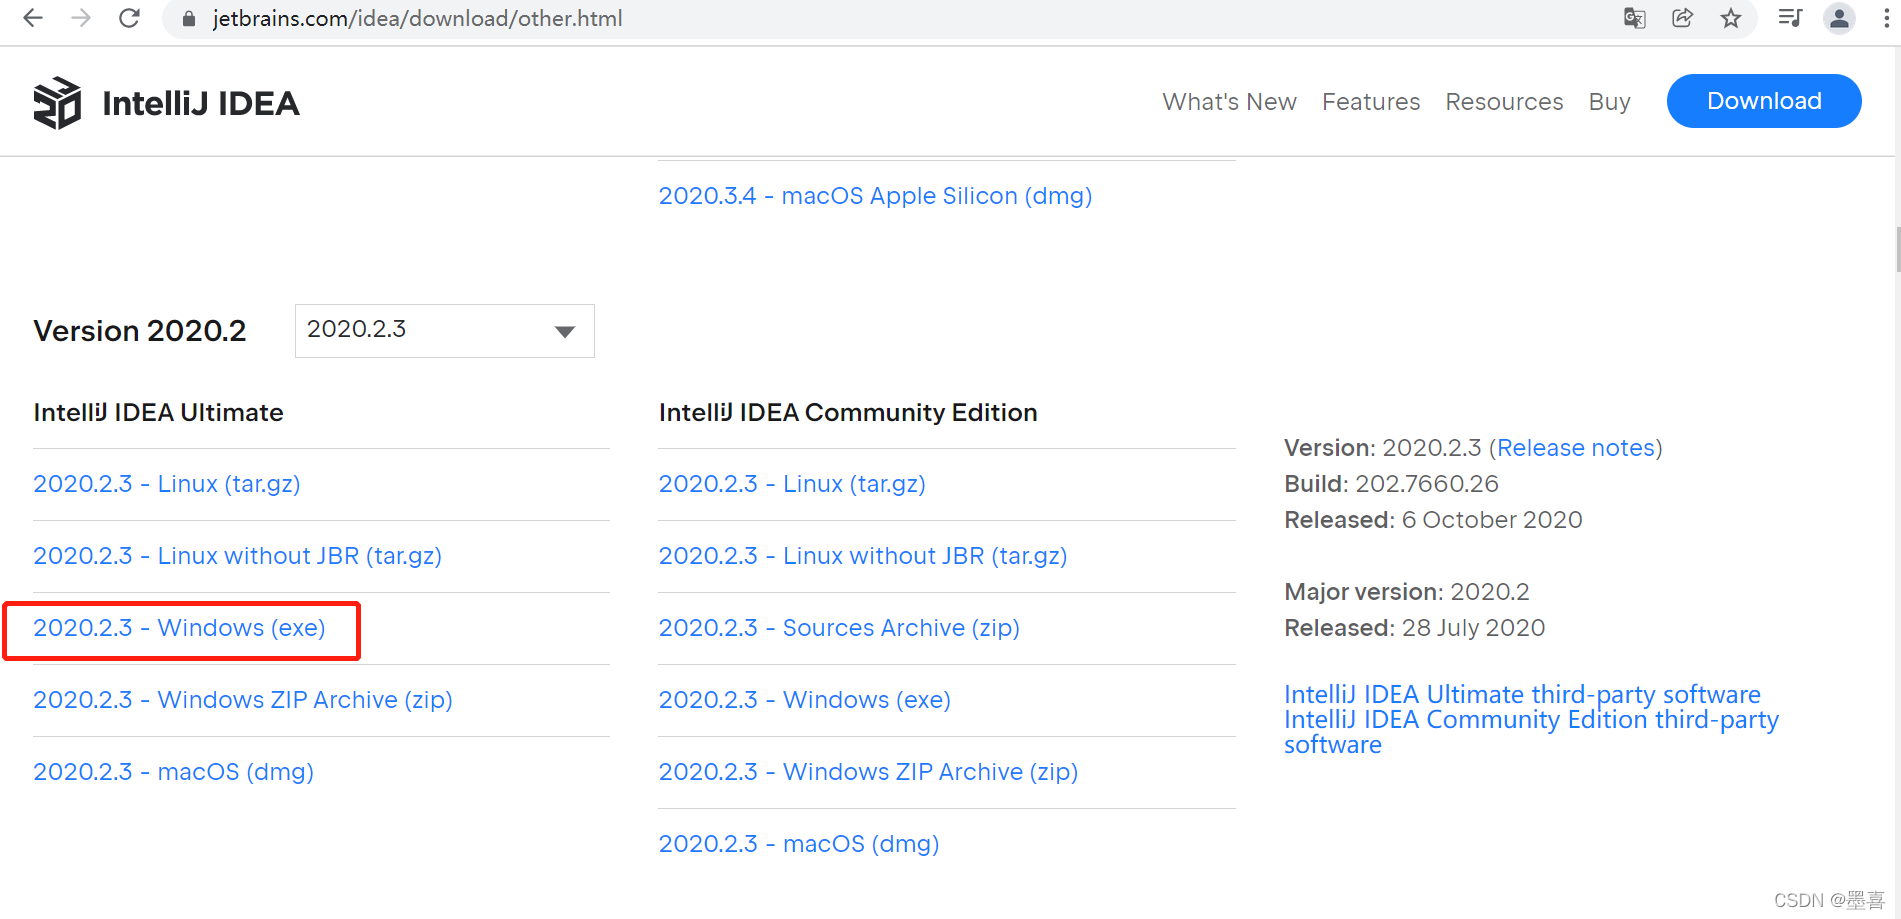1901x919 pixels.
Task: Click the blue Download button
Action: pos(1764,101)
